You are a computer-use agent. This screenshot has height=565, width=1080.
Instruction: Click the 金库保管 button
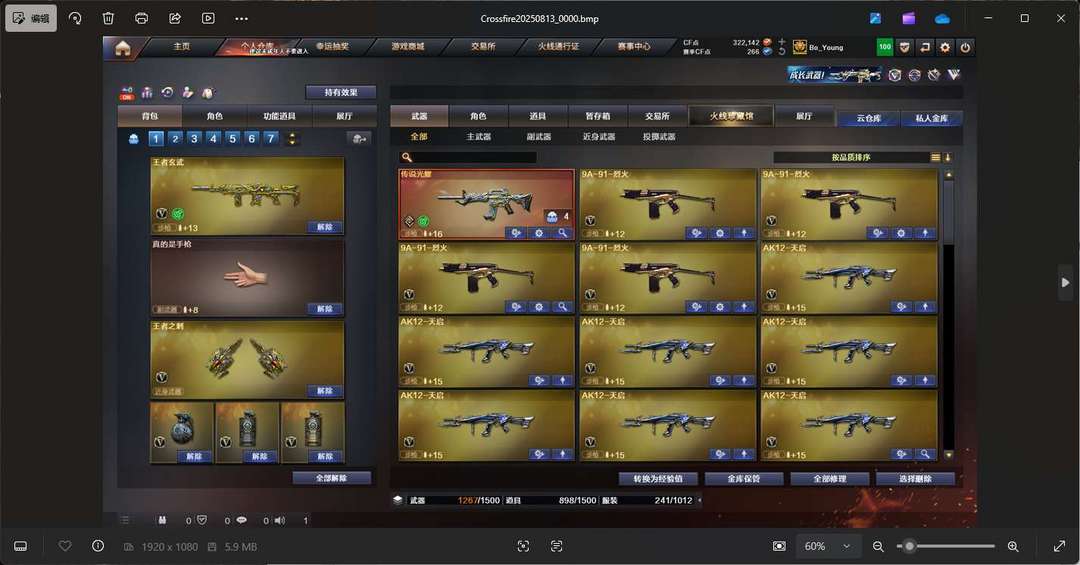point(744,478)
